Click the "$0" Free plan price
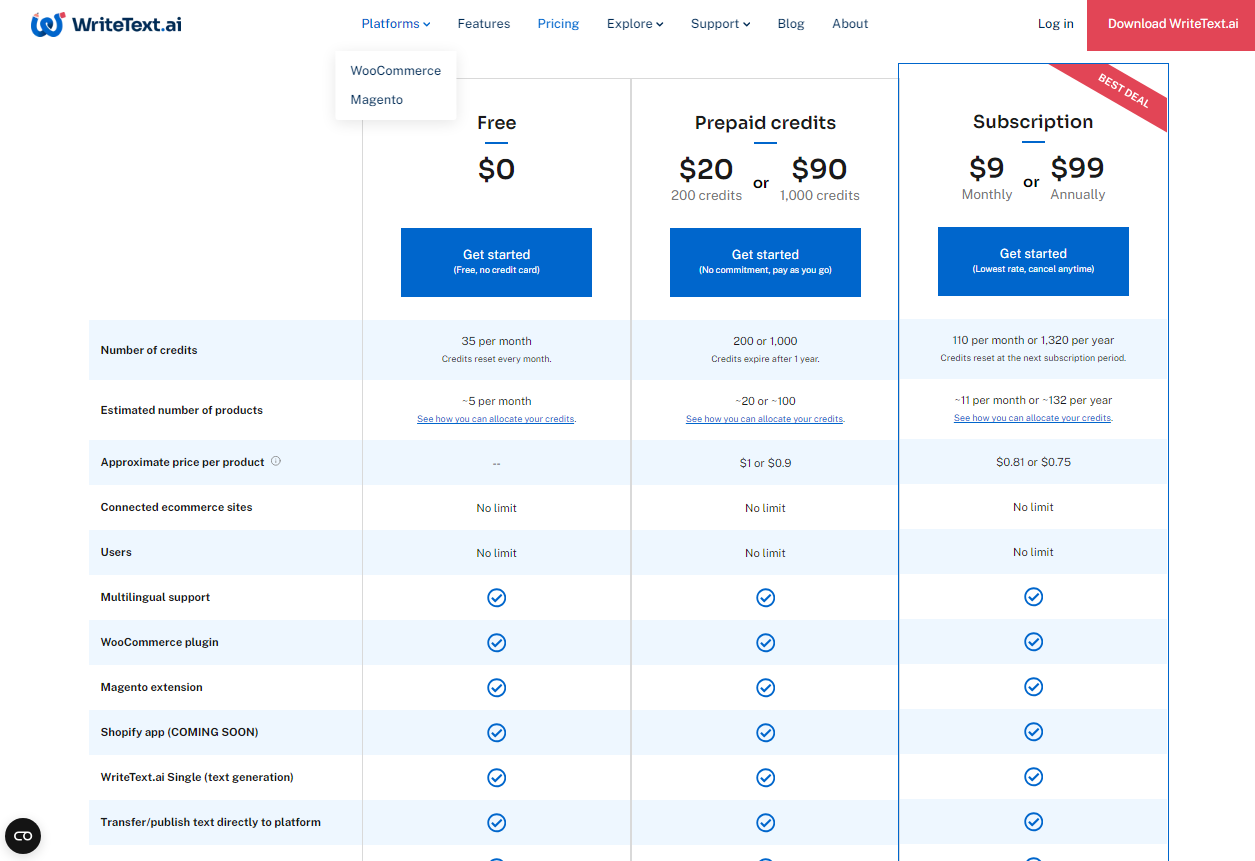1255x861 pixels. tap(496, 170)
